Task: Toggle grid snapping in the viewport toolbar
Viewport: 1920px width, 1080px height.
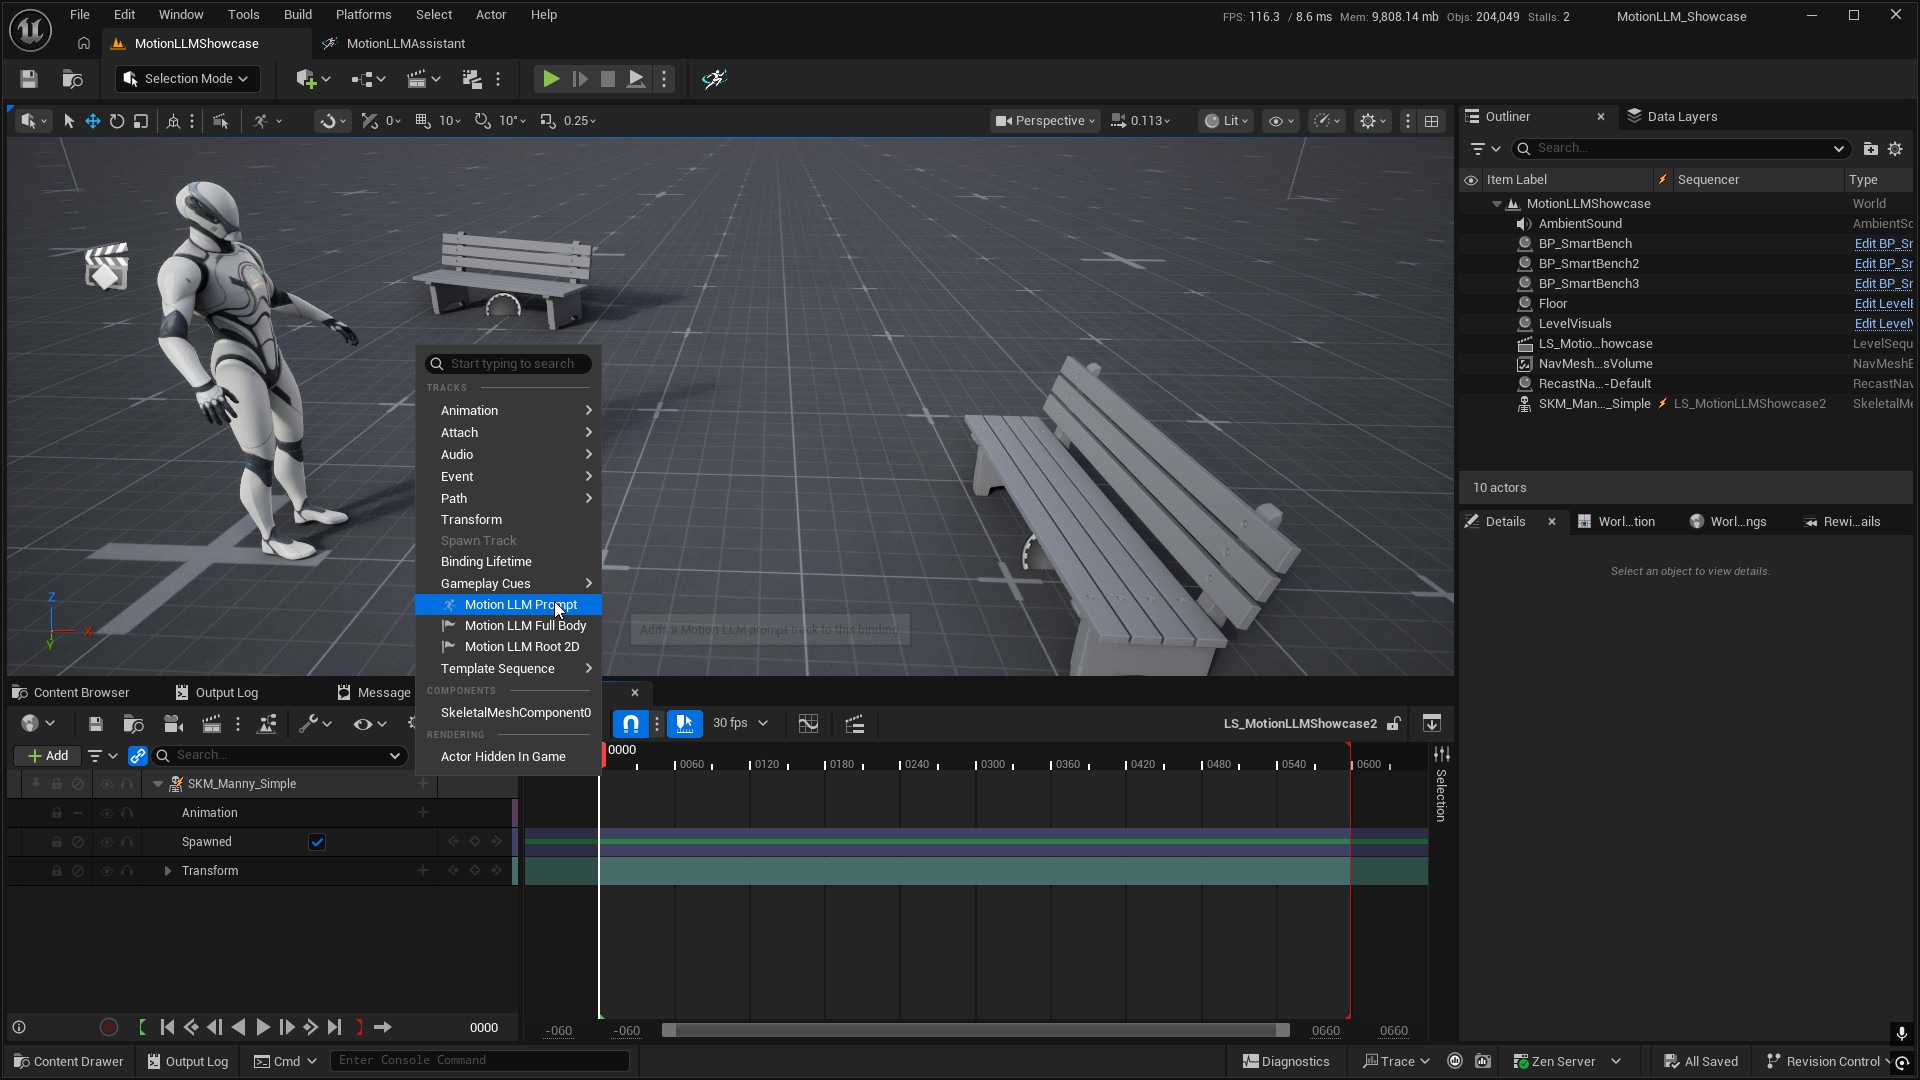Action: click(423, 121)
